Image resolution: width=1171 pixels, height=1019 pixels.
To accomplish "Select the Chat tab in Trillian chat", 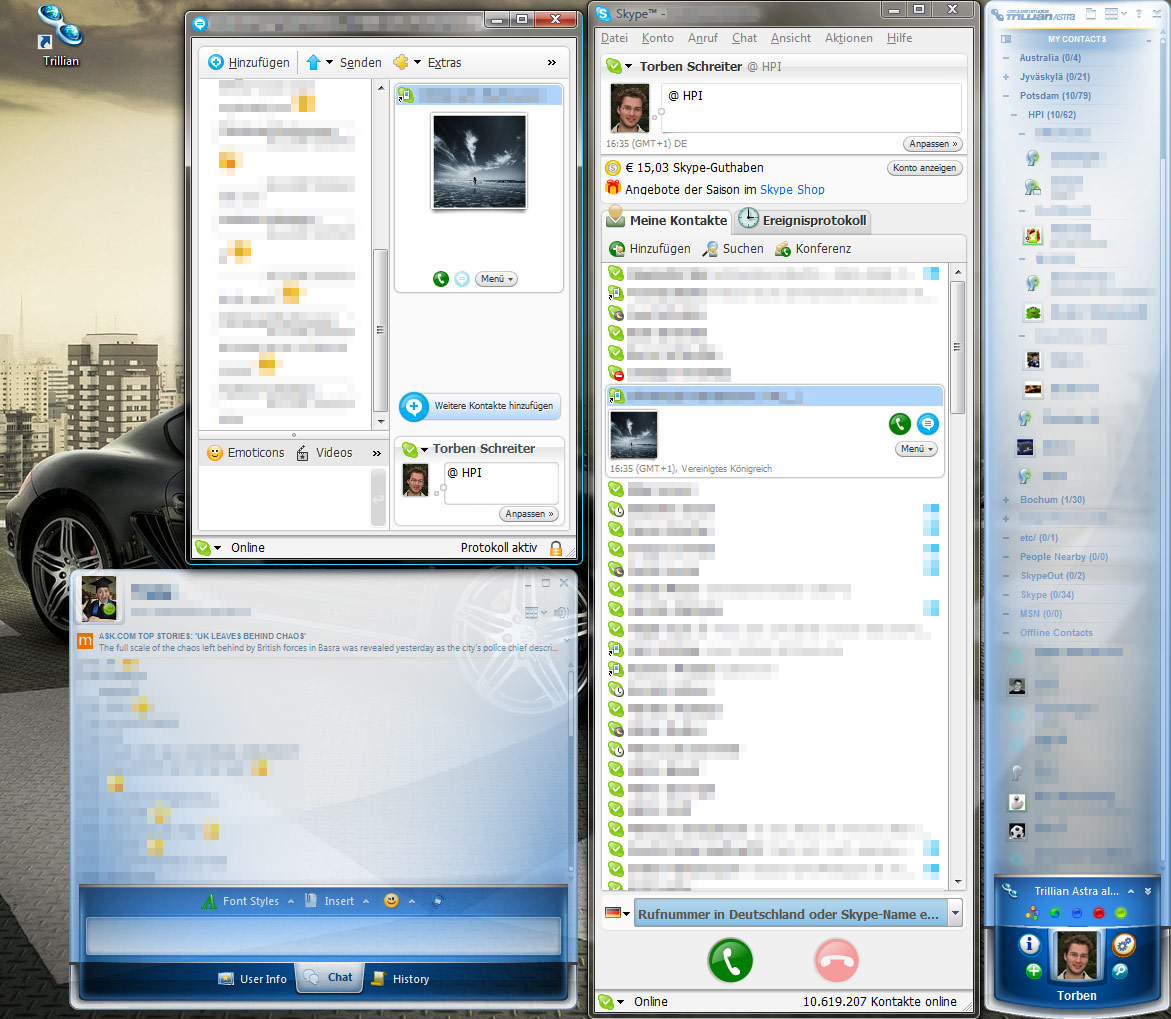I will click(329, 977).
